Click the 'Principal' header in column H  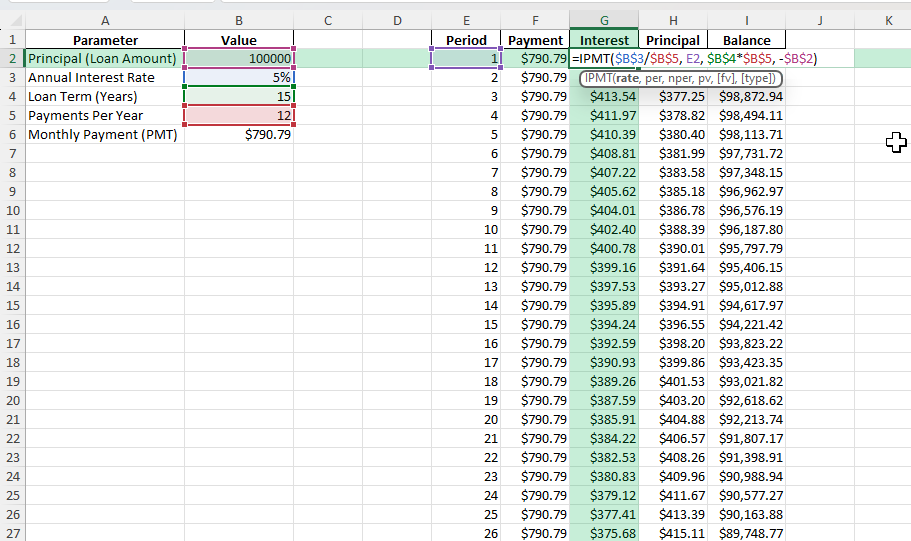click(673, 40)
